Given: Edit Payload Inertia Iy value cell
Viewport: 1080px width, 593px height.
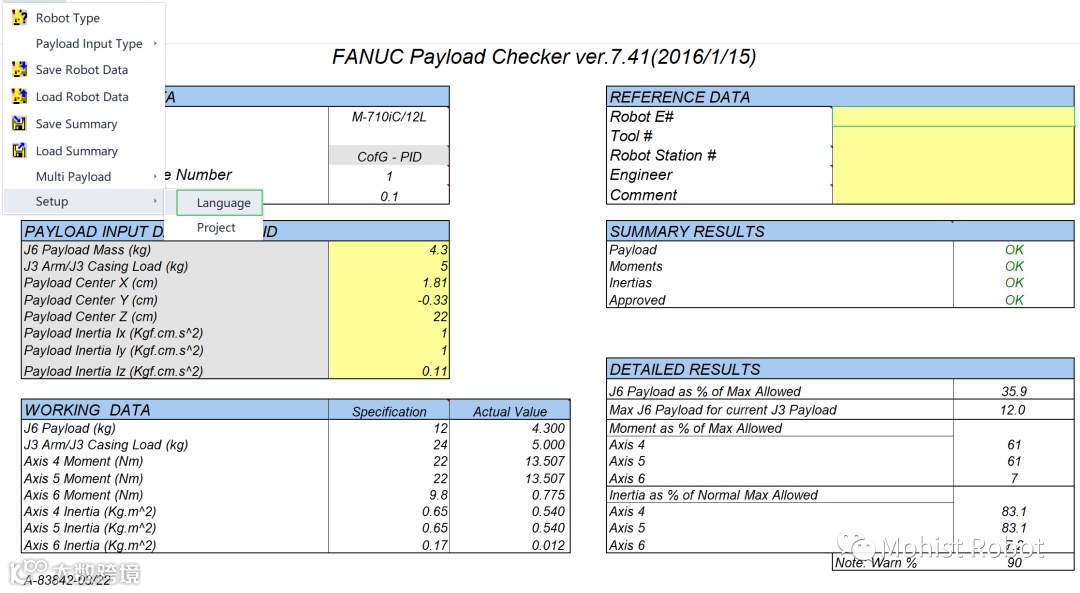Looking at the screenshot, I should click(x=388, y=350).
